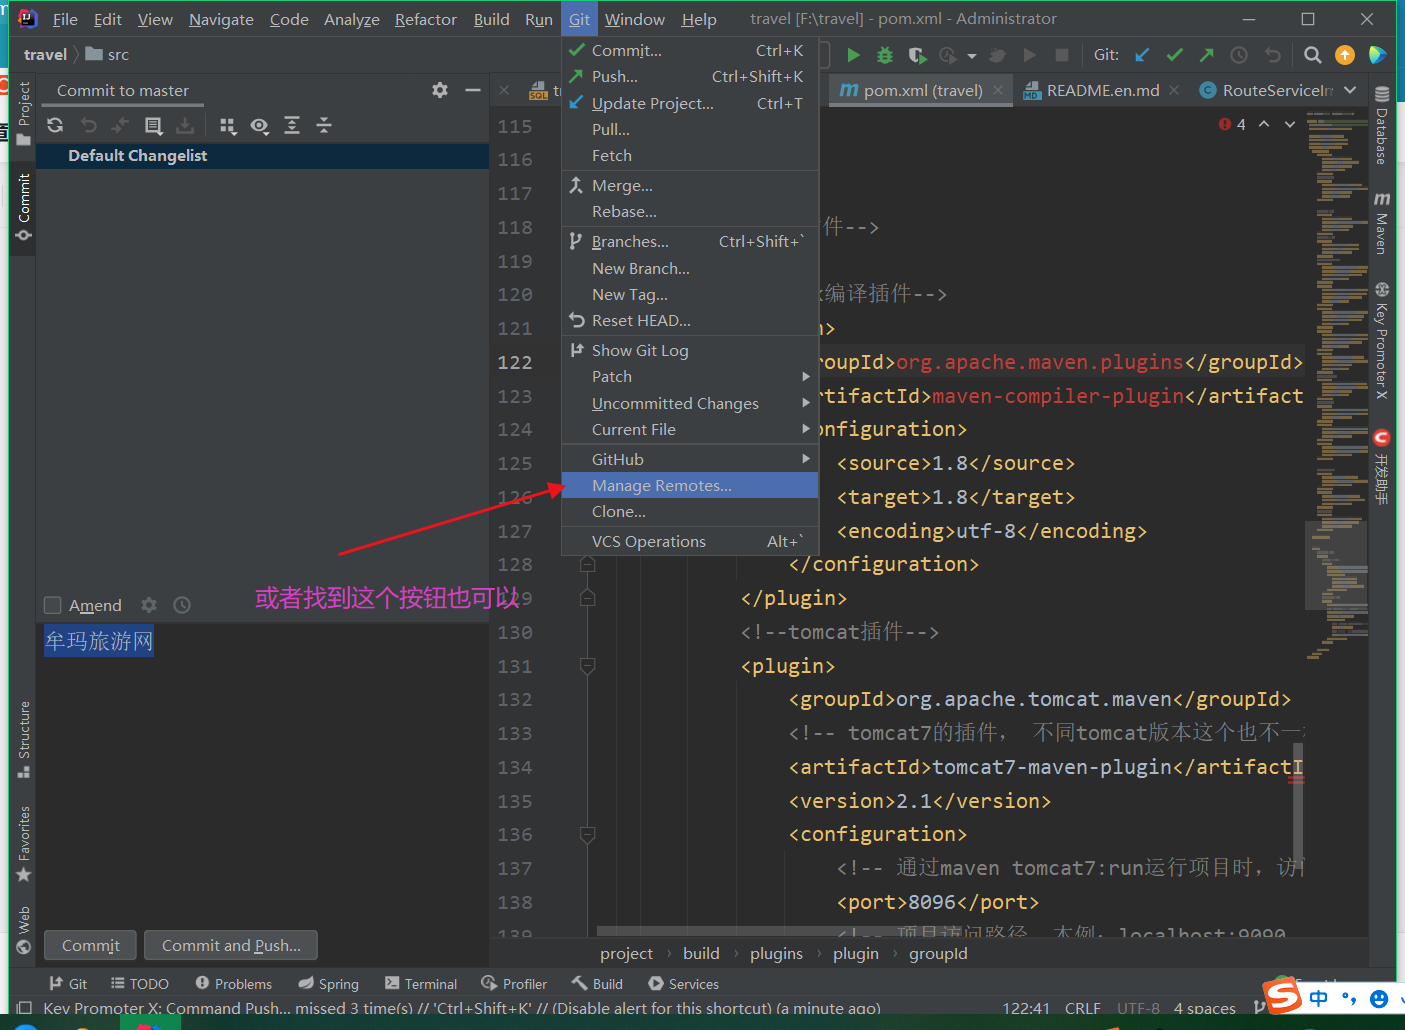Toggle the Amend checkbox
The image size is (1405, 1030).
[x=53, y=605]
